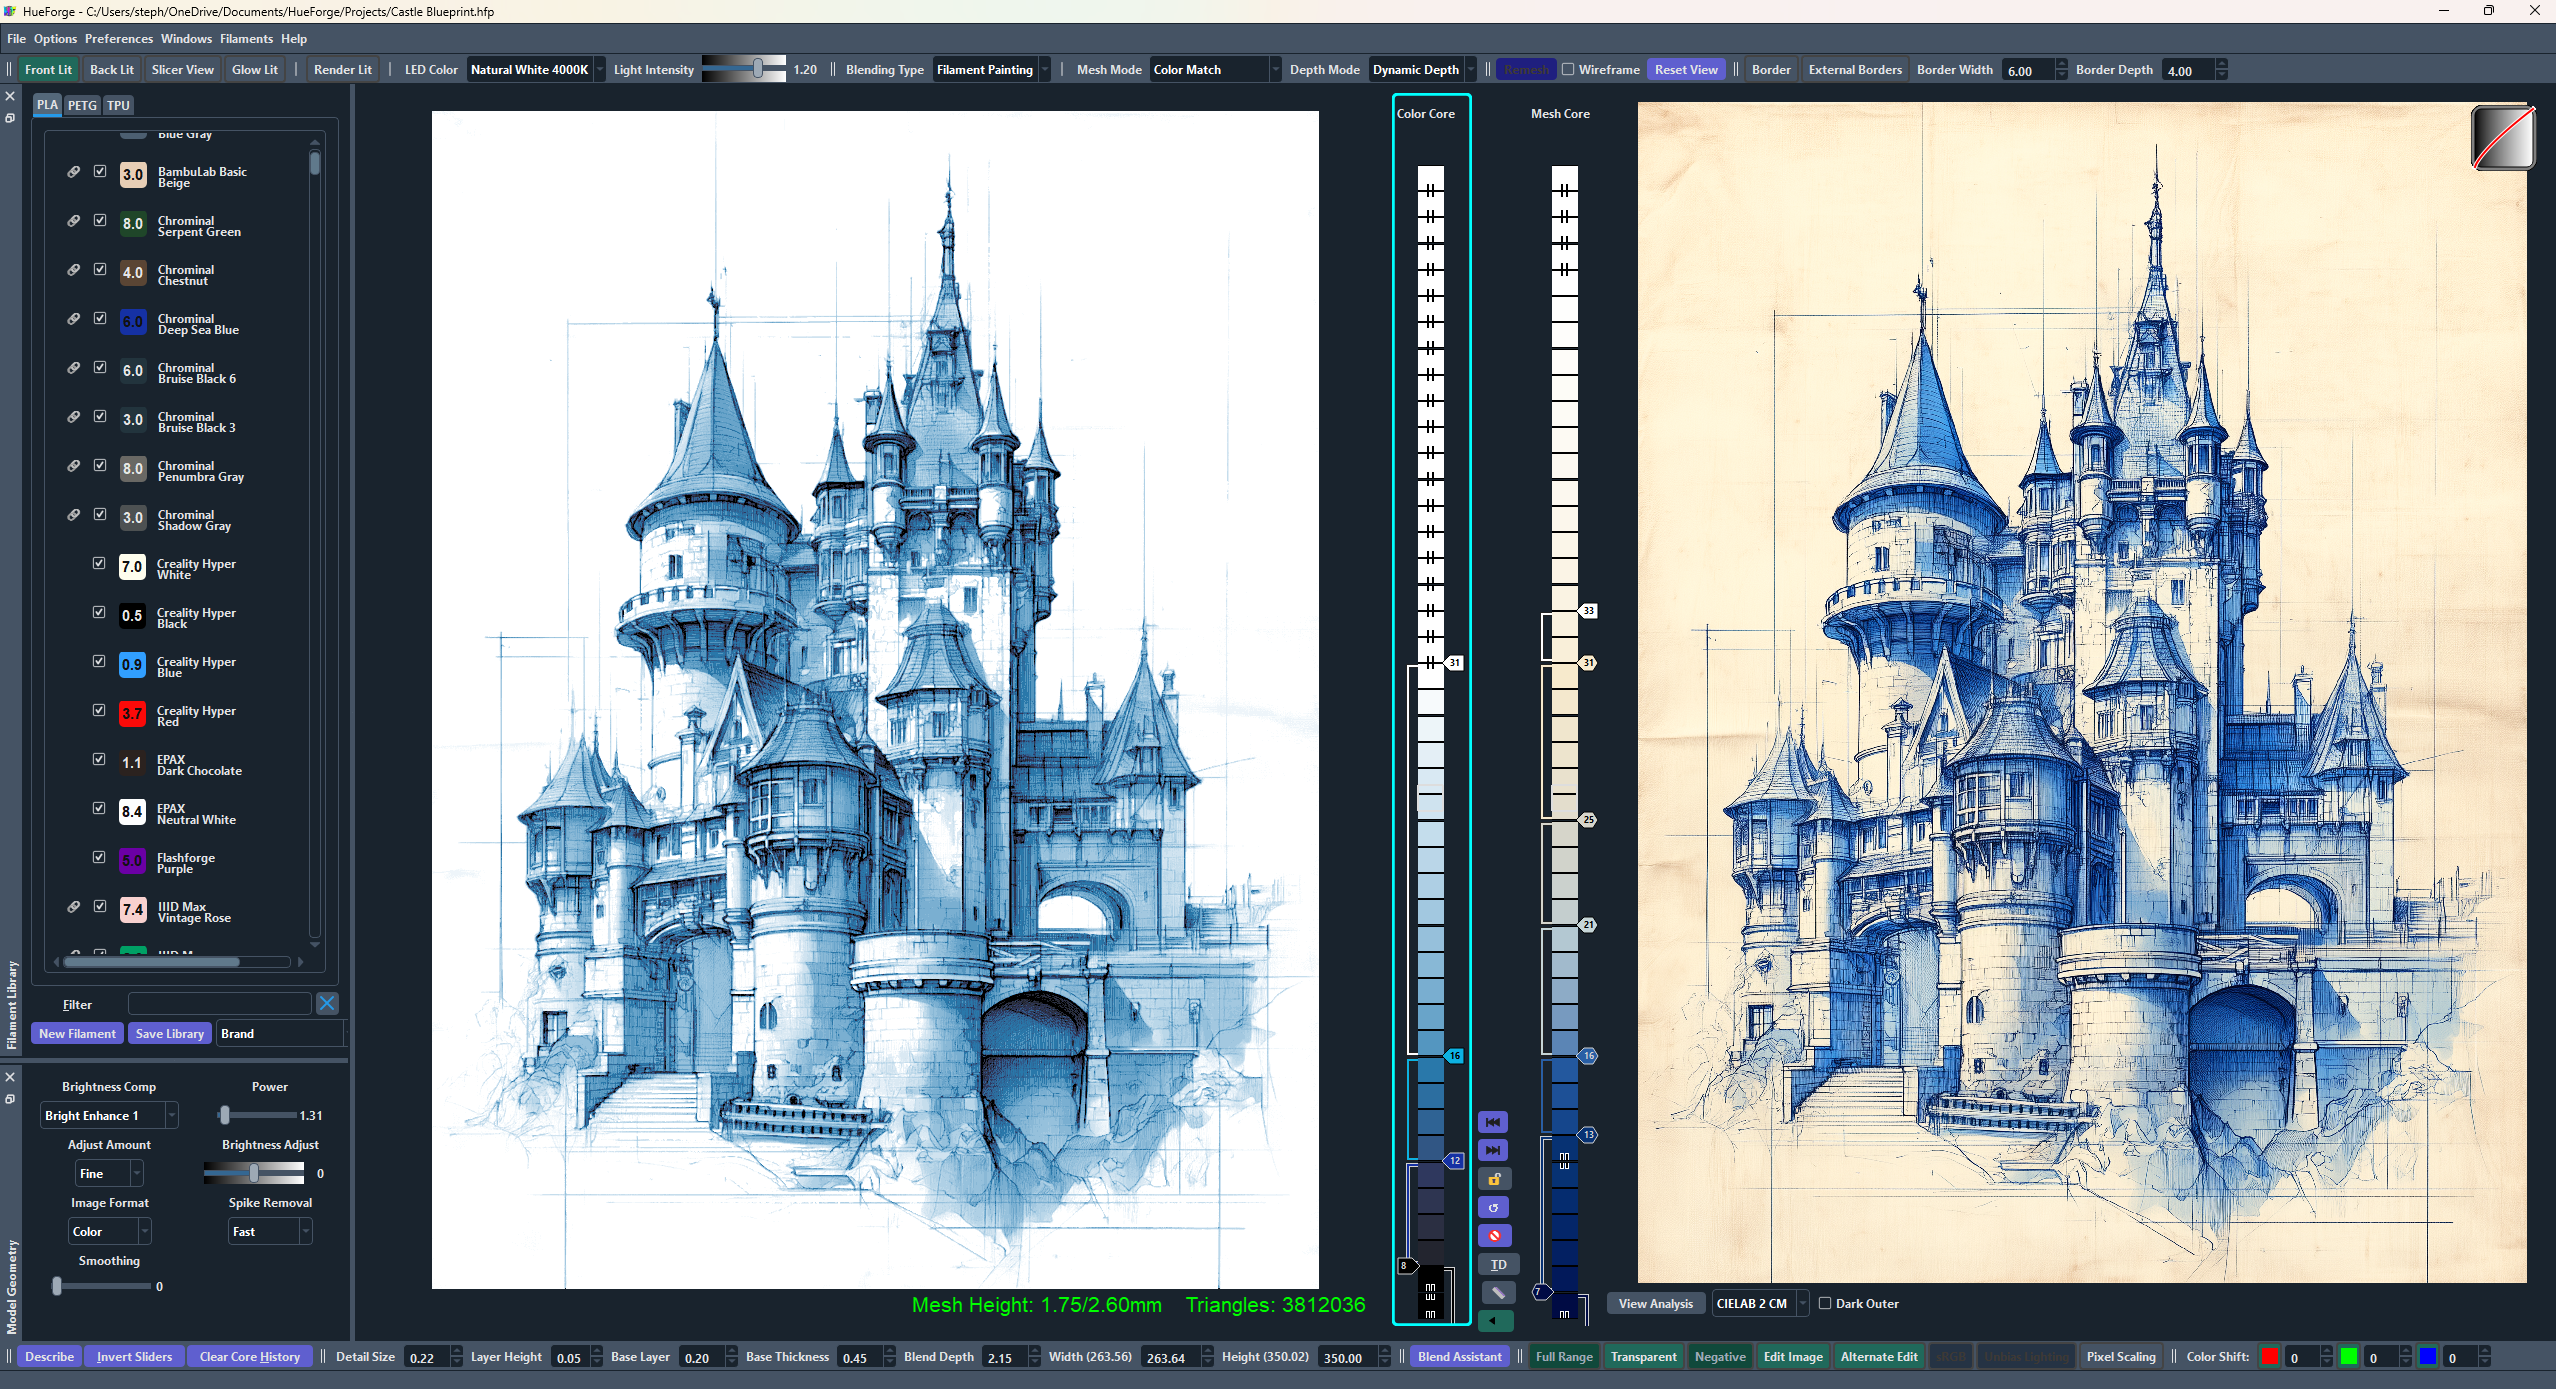Click the link icon beside Chrominal Chestnut

click(x=74, y=270)
